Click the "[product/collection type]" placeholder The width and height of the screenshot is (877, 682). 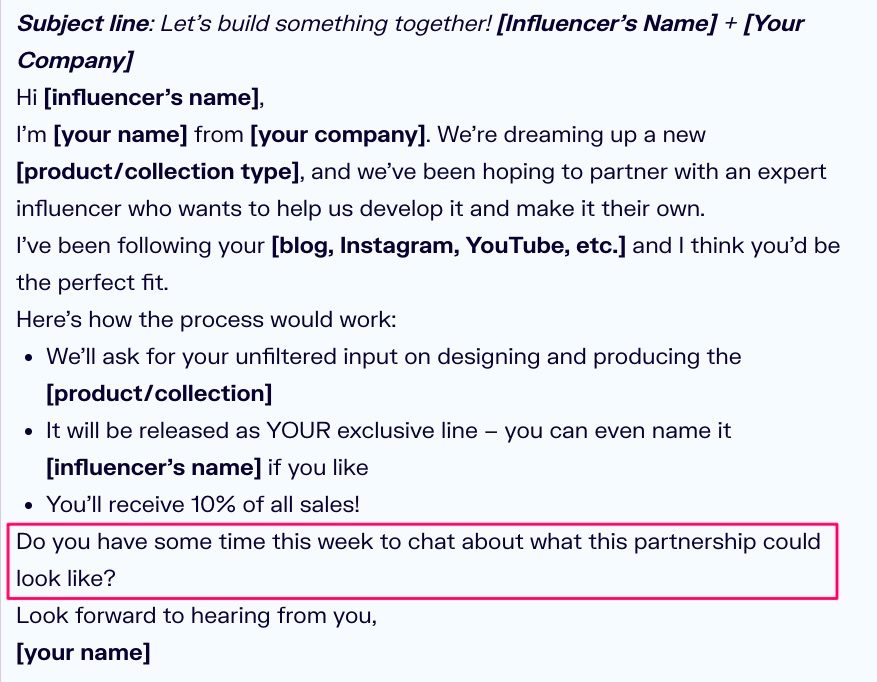(158, 171)
